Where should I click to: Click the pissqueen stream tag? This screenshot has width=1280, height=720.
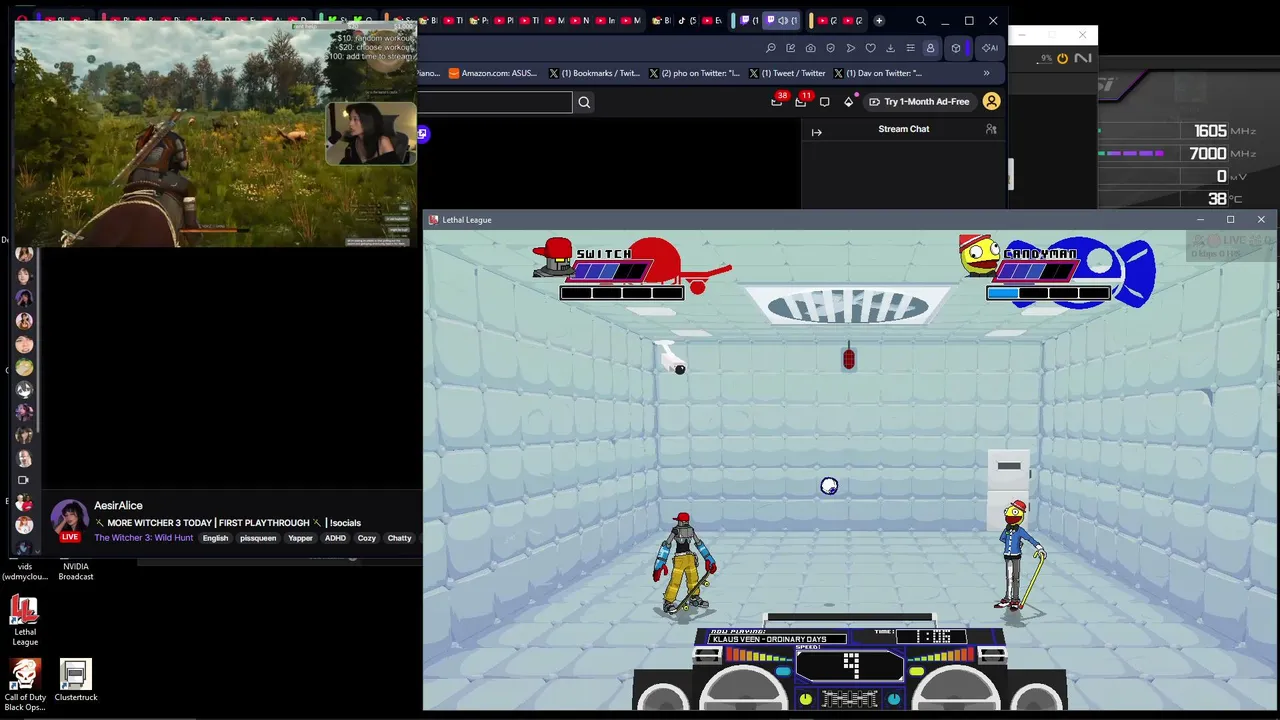click(x=258, y=538)
